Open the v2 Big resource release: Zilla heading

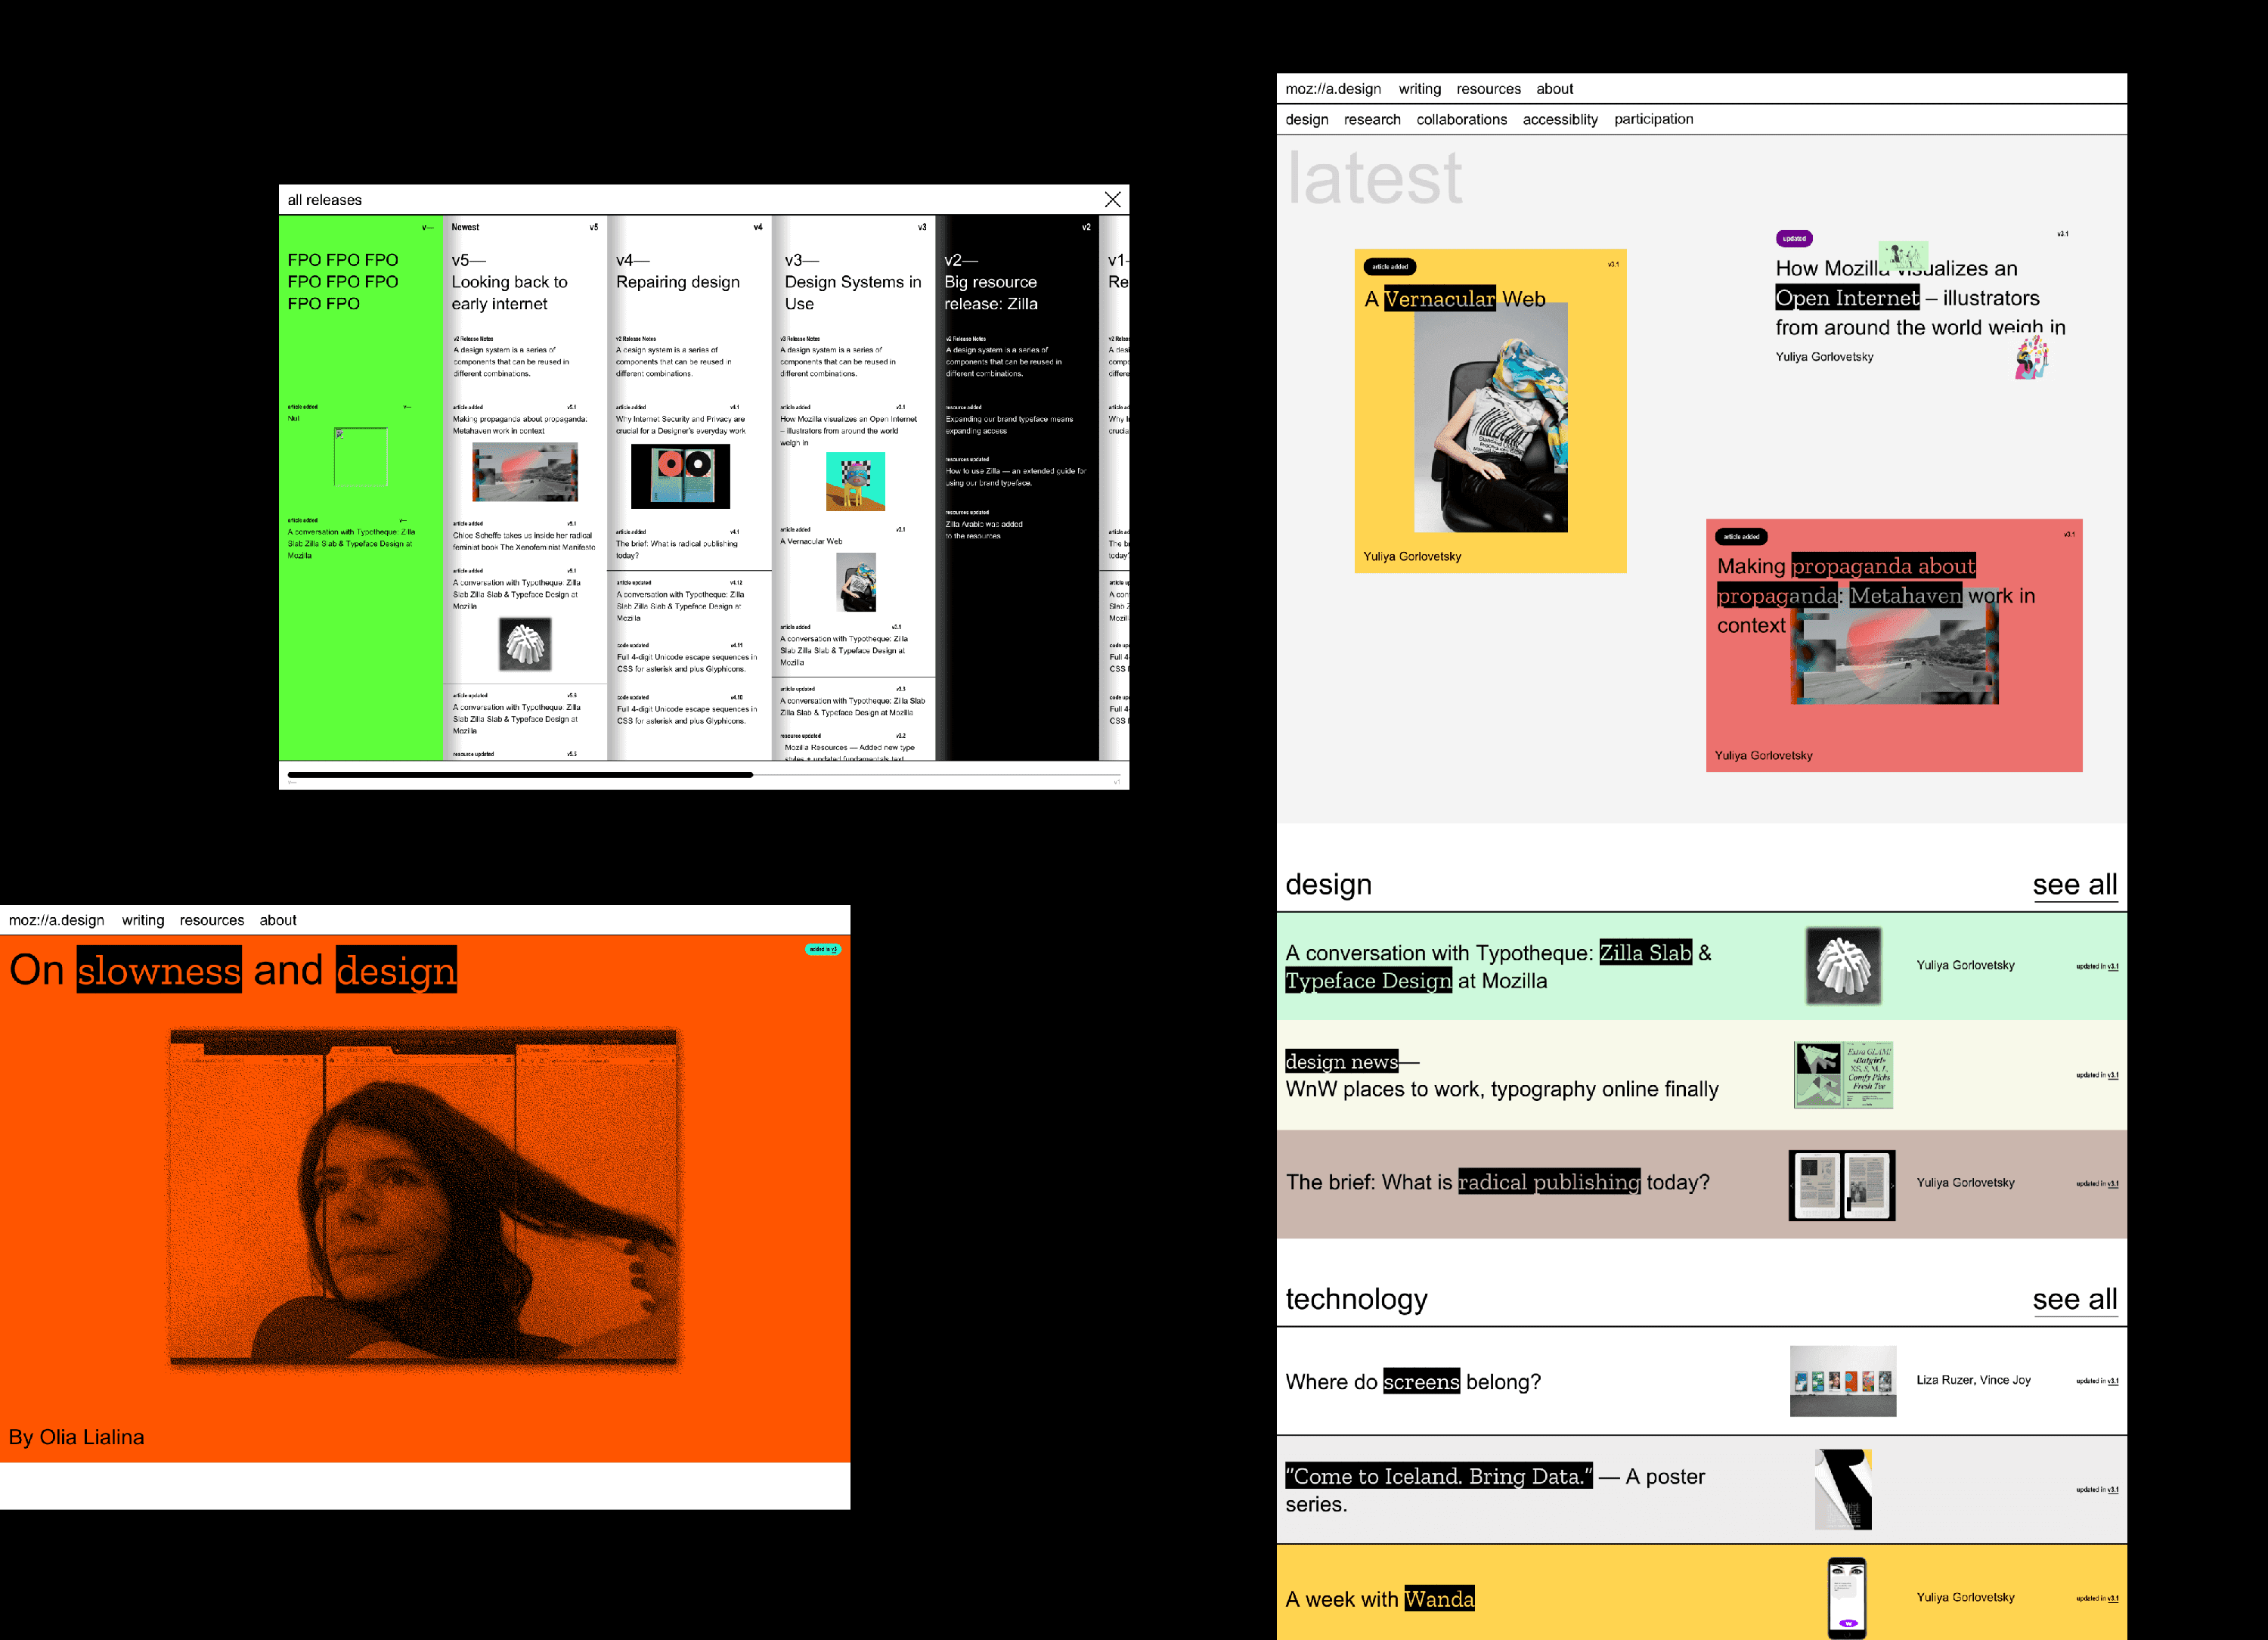[991, 282]
